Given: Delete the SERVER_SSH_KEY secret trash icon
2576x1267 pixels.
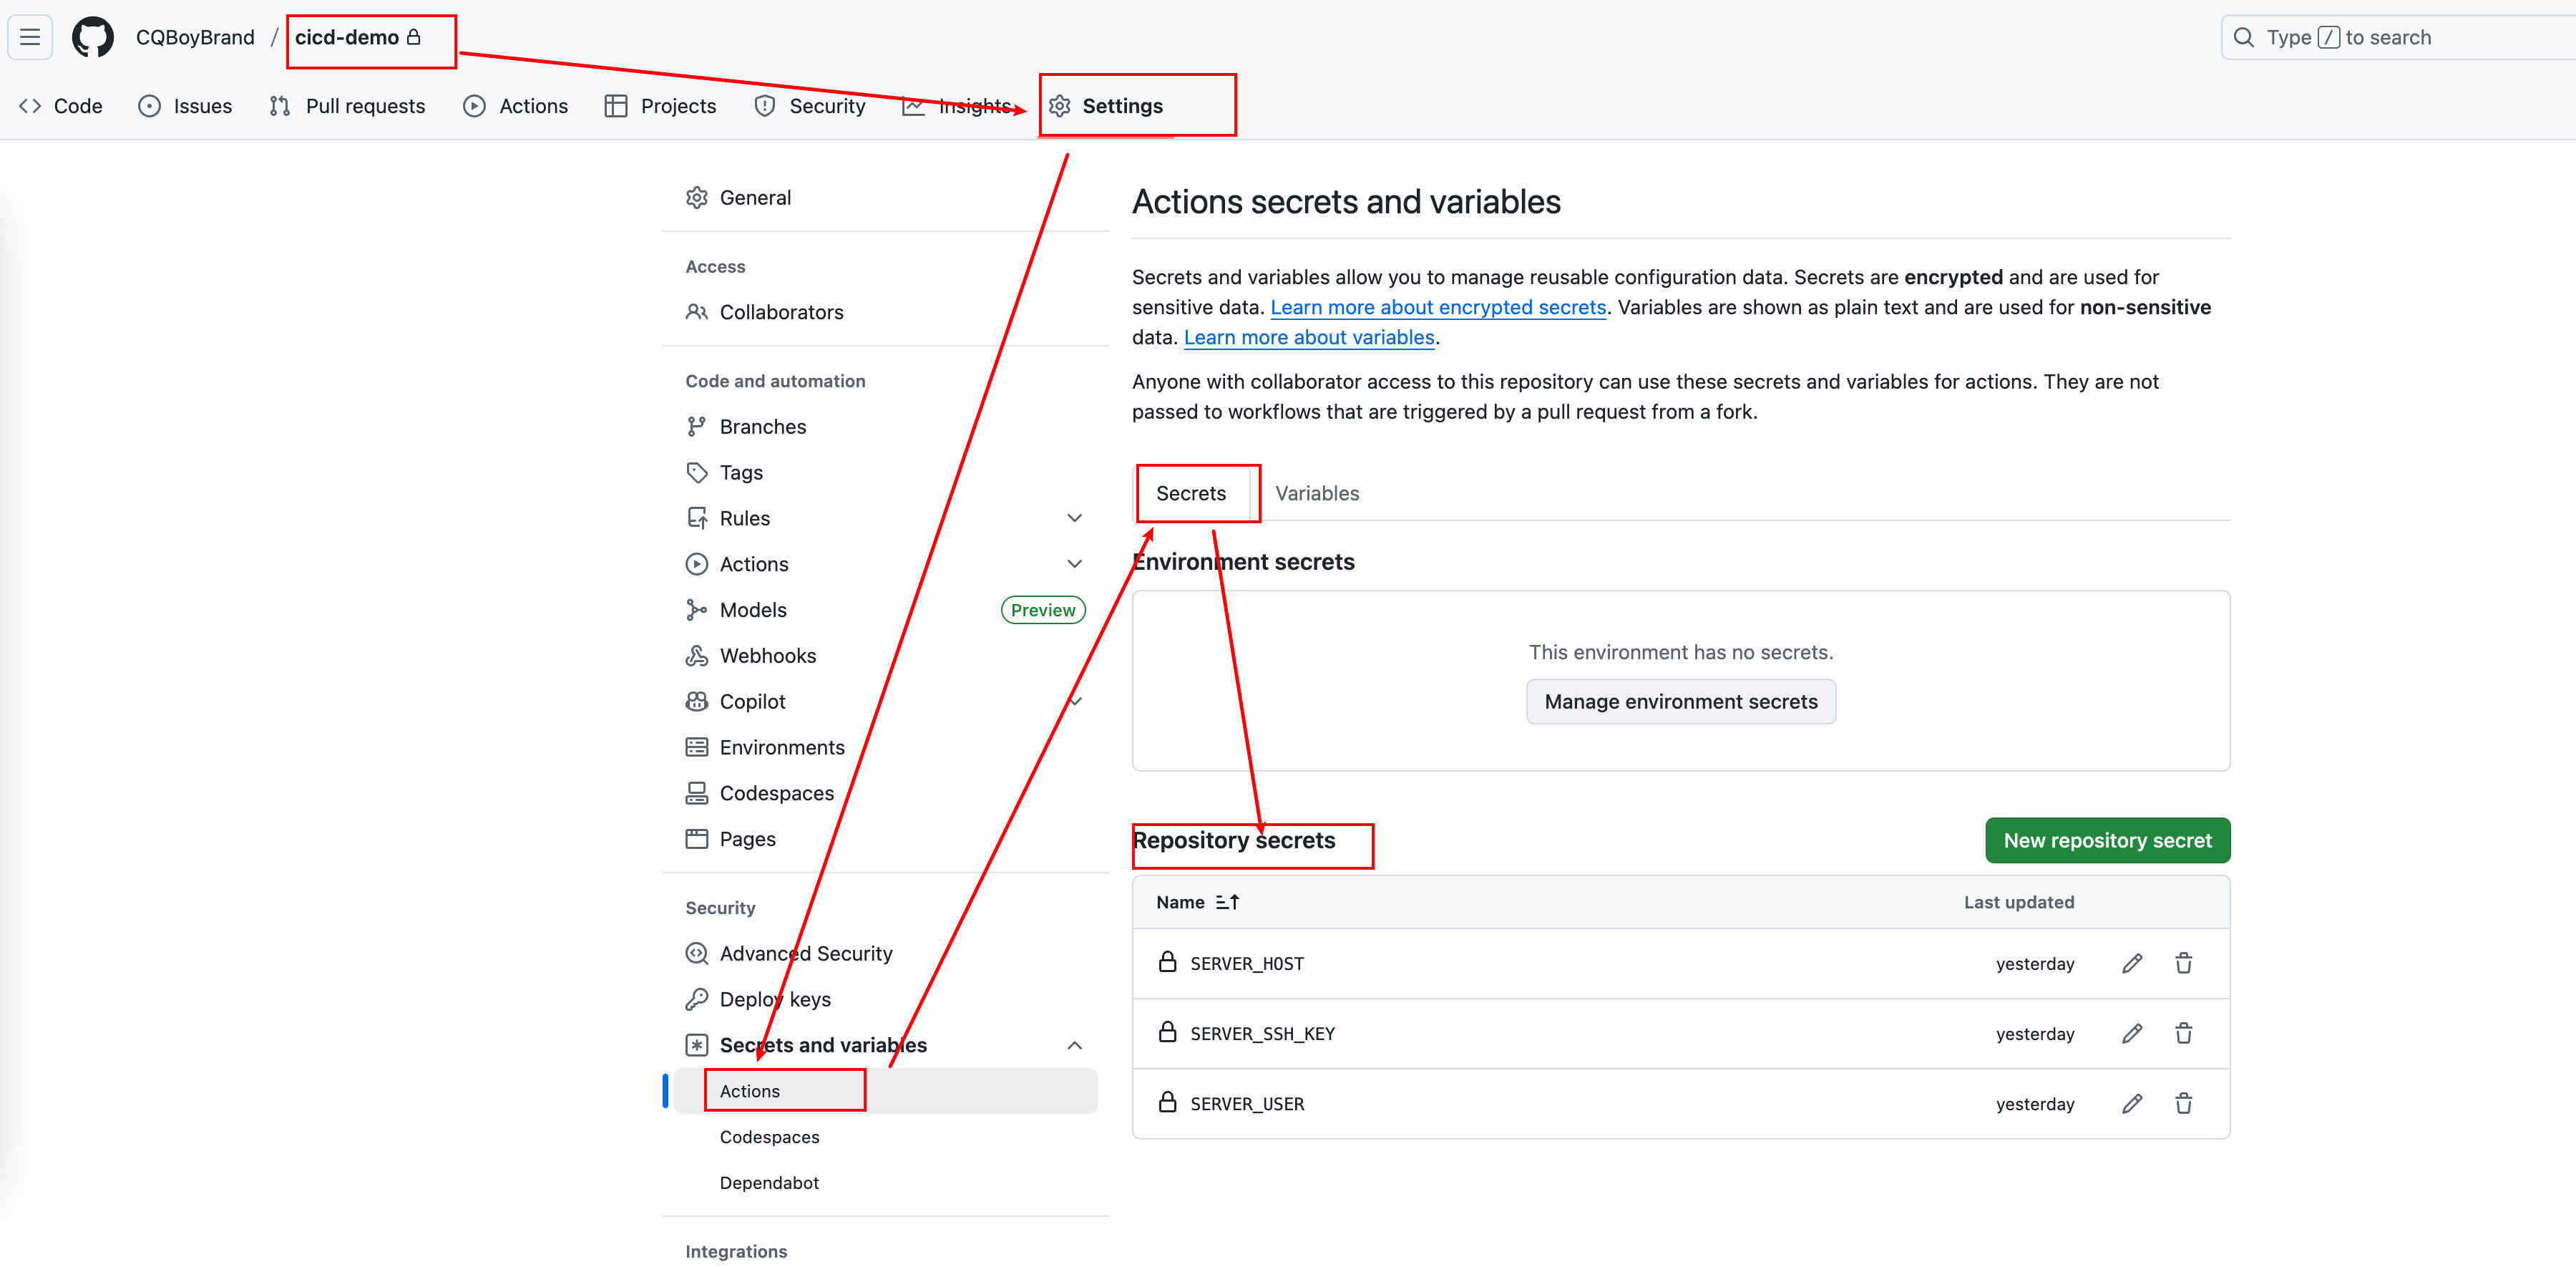Looking at the screenshot, I should coord(2183,1033).
